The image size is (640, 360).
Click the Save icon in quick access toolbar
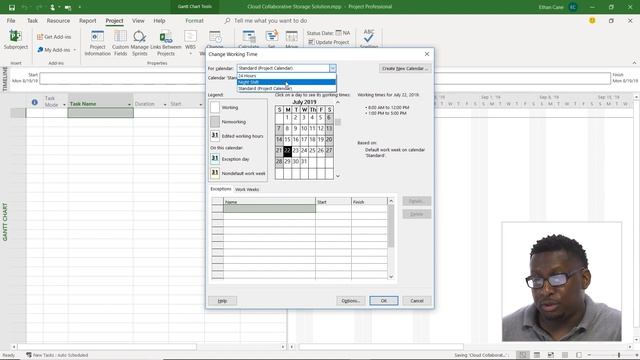(12, 7)
